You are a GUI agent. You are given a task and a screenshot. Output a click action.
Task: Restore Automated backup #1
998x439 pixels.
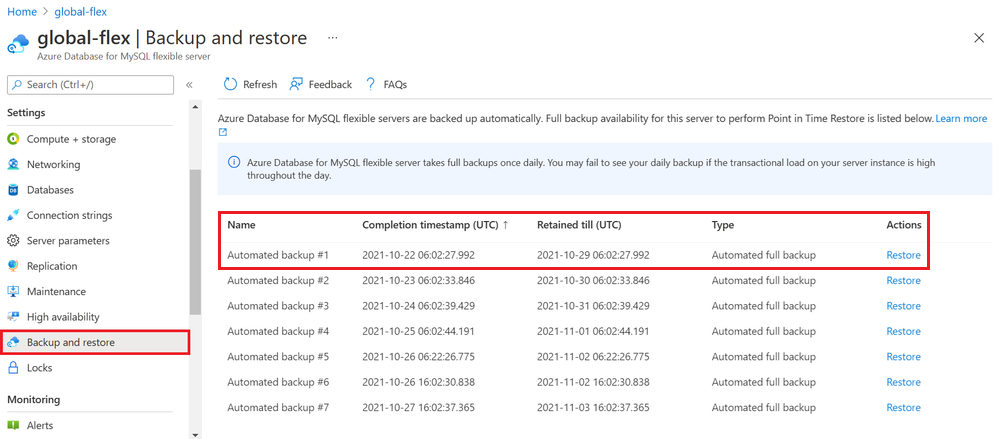[x=903, y=255]
